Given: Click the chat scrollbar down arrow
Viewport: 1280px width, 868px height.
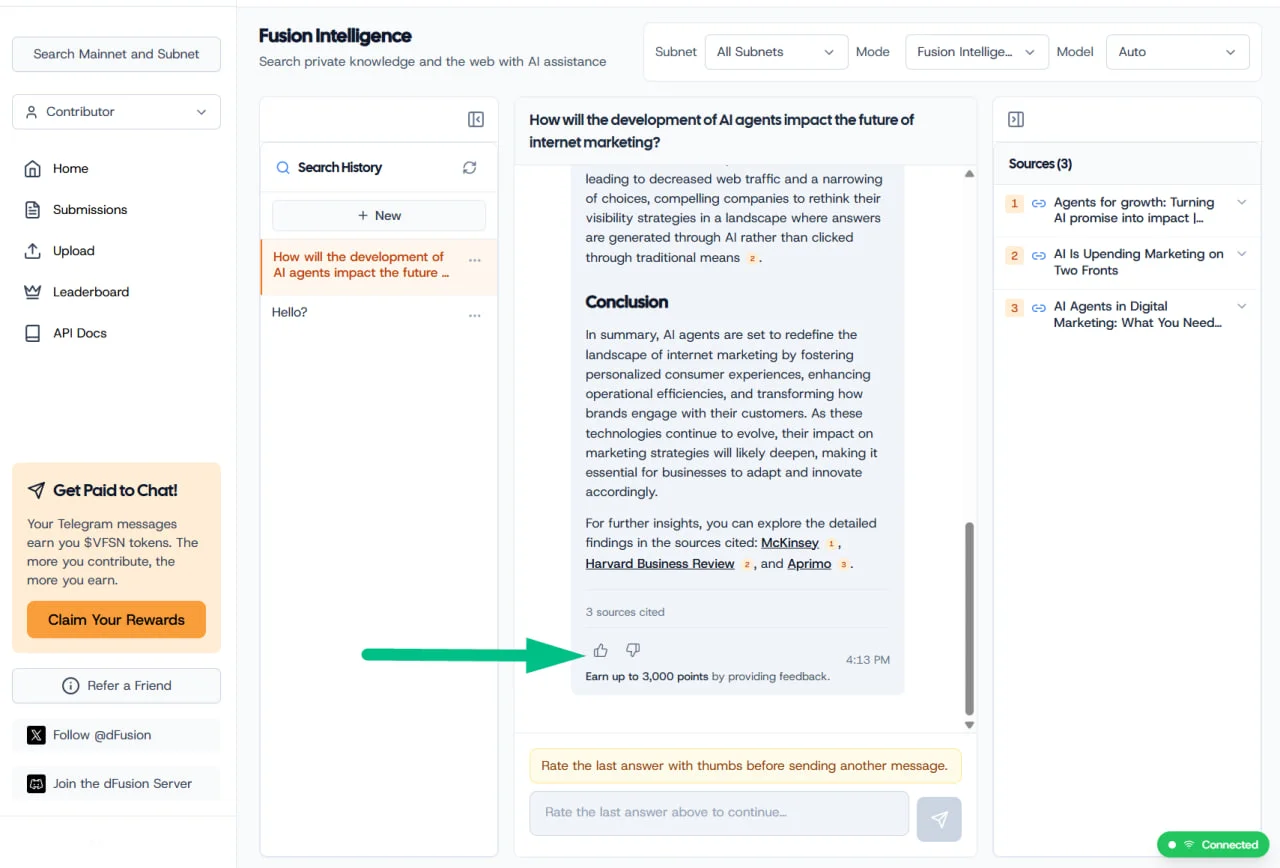Looking at the screenshot, I should (x=969, y=725).
